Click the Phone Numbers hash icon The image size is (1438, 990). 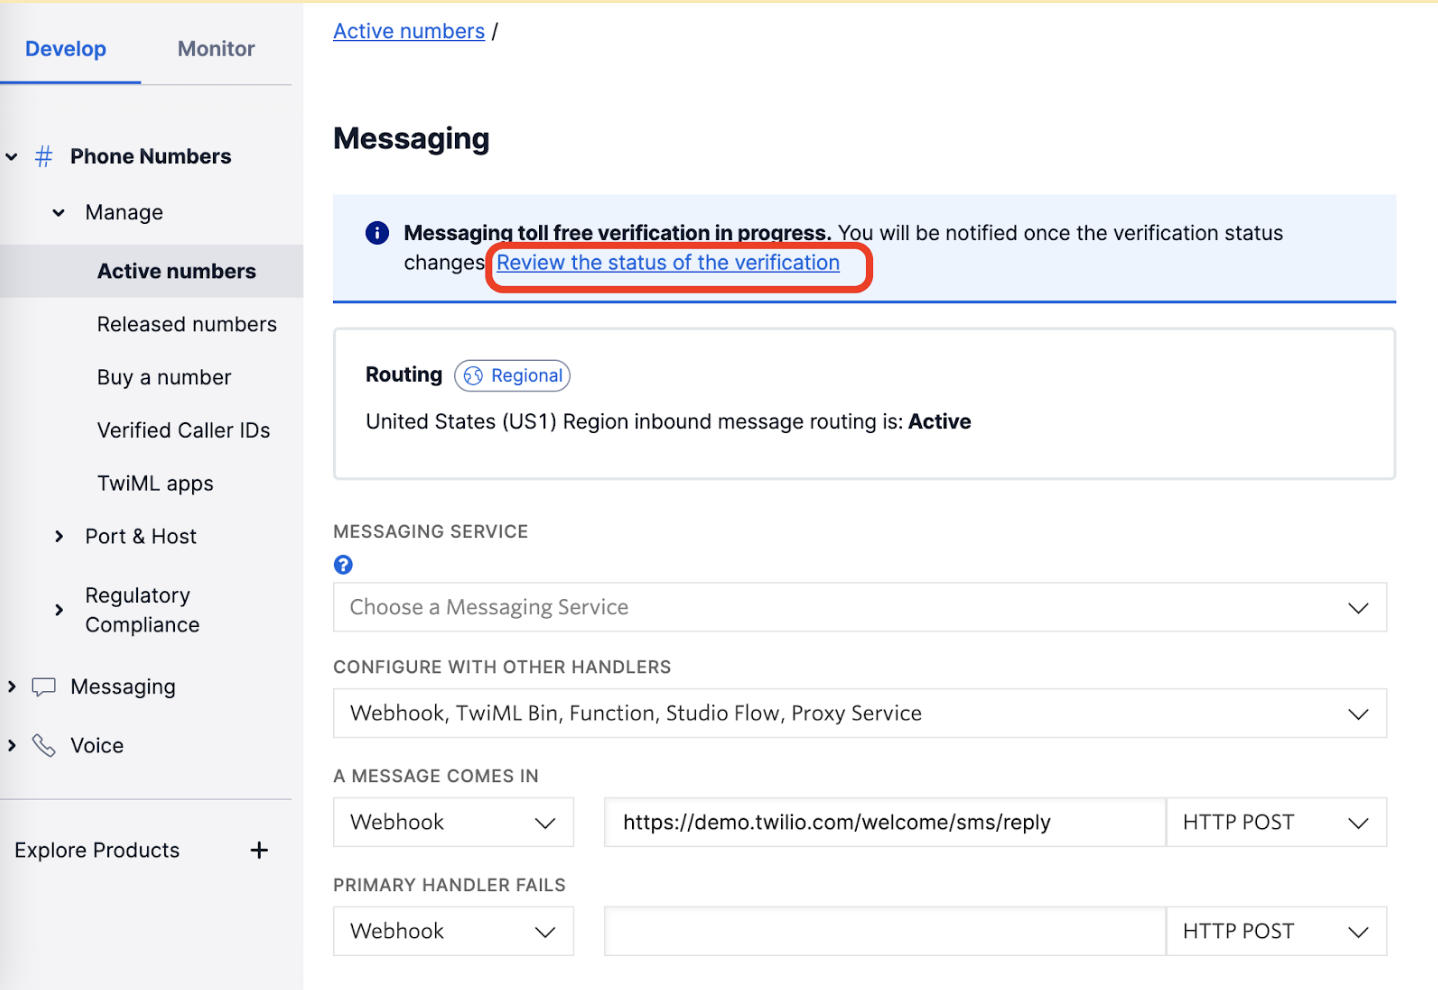(43, 156)
